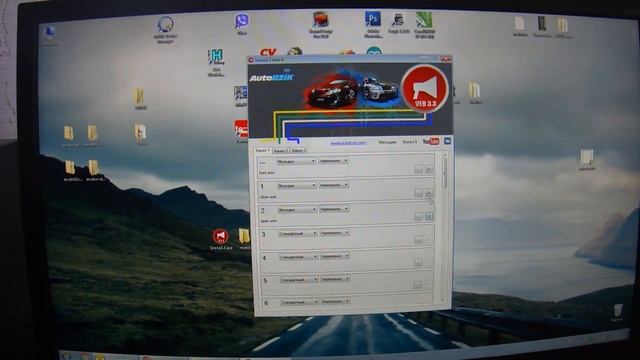Select the folder right of the AutoBZIK window
Viewport: 640px width, 360px height.
point(475,93)
